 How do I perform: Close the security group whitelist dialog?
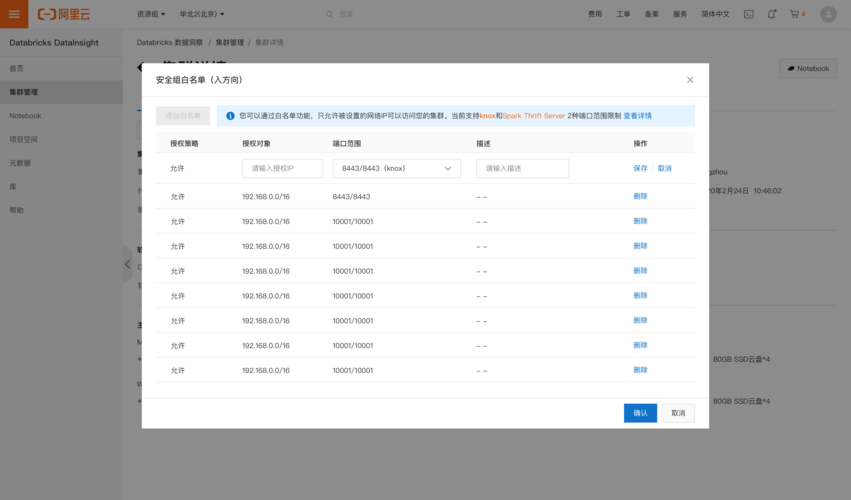point(690,80)
